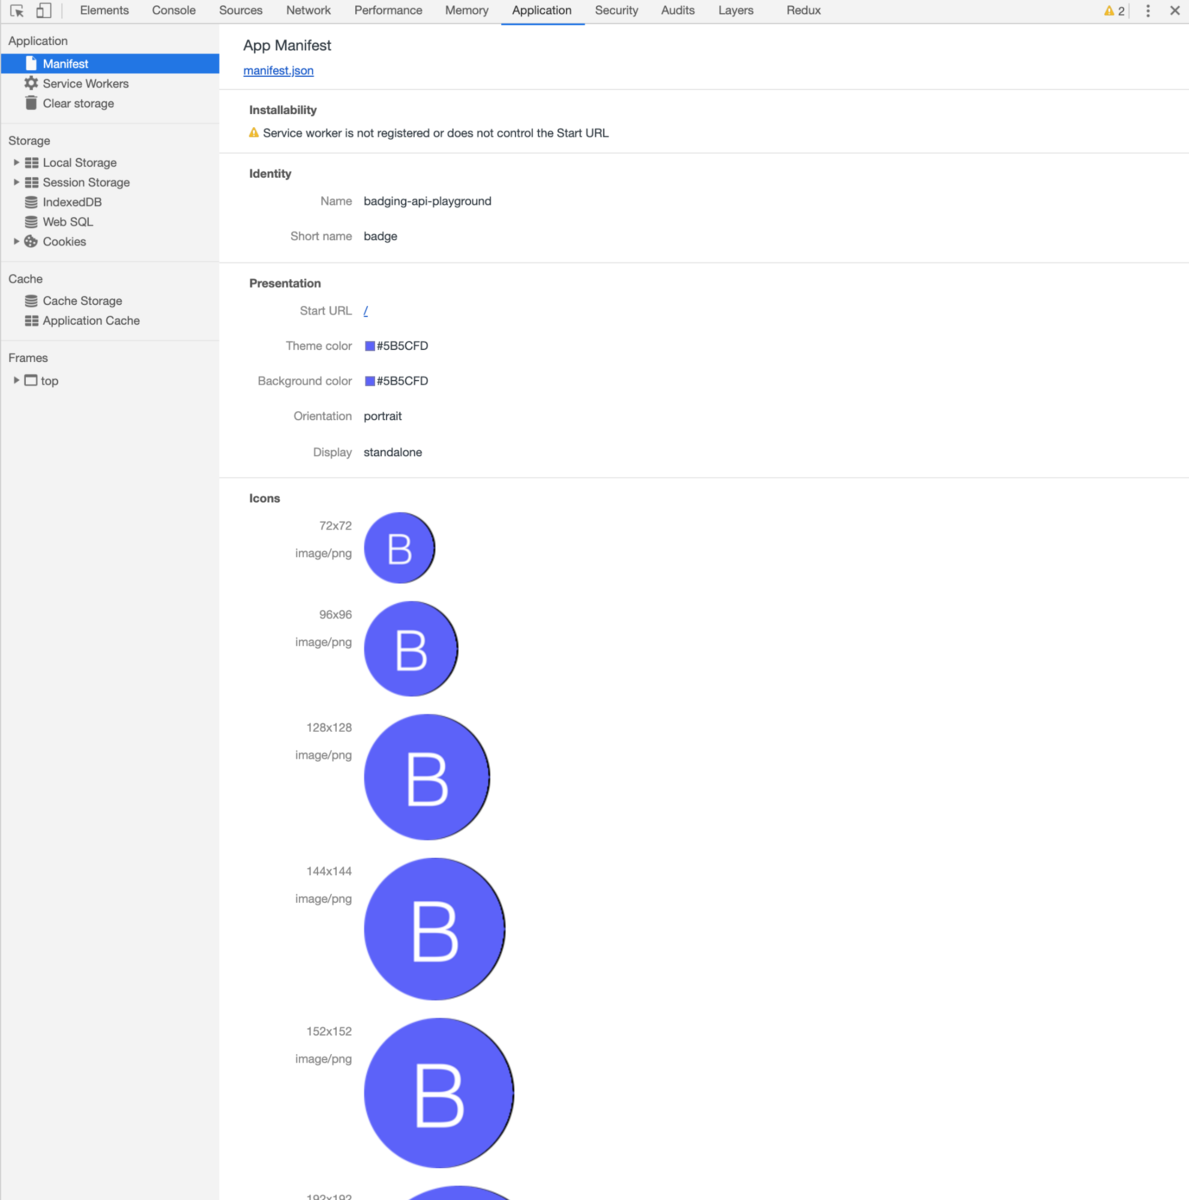Expand the Cookies tree node
1189x1200 pixels.
pyautogui.click(x=16, y=241)
